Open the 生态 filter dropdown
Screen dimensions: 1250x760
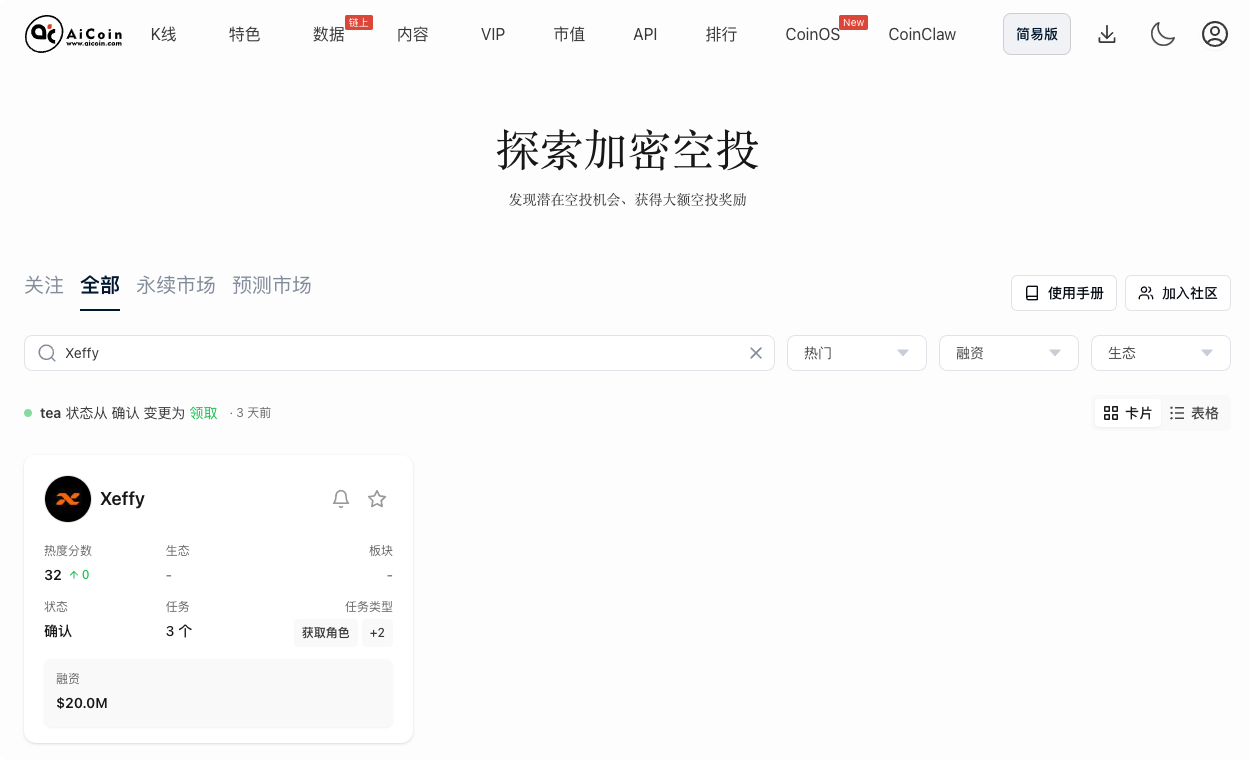click(1161, 353)
